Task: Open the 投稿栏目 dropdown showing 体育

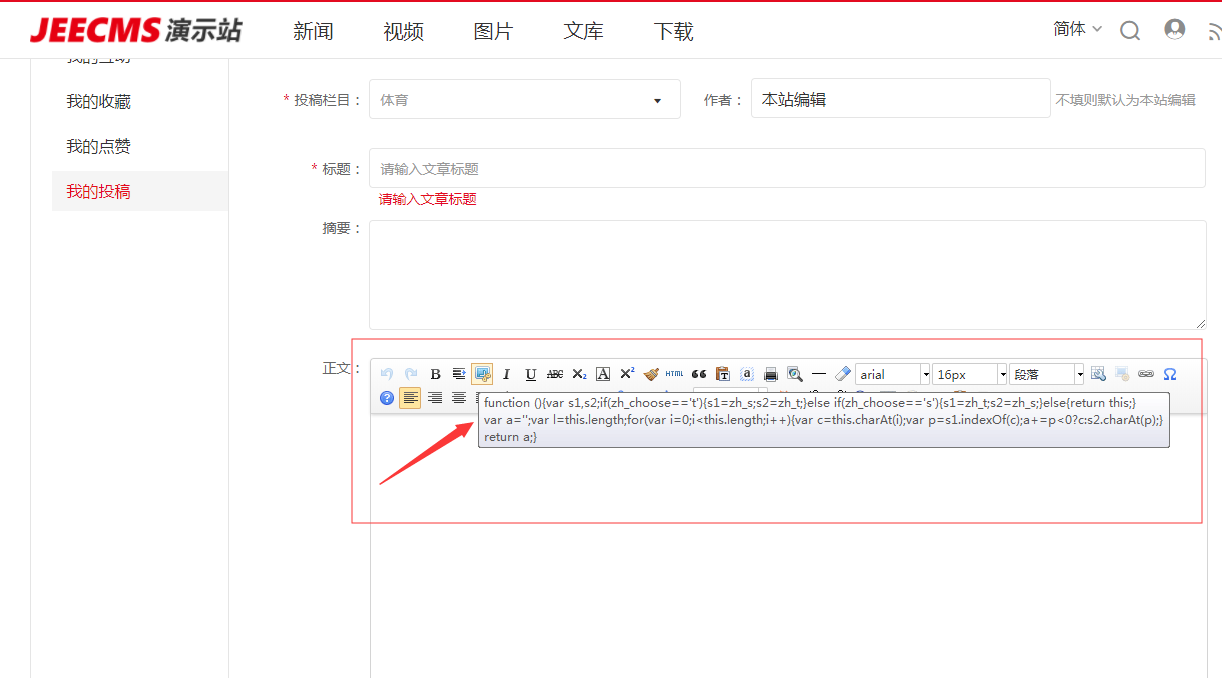Action: [x=525, y=99]
